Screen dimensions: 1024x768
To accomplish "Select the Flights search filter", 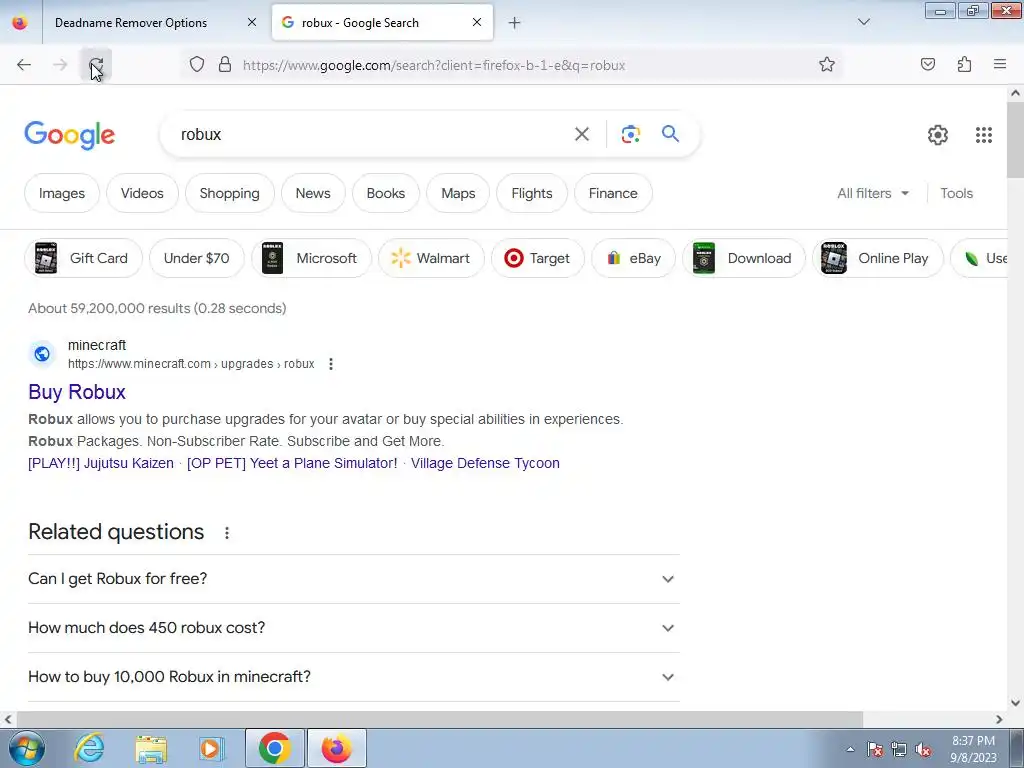I will click(x=532, y=193).
